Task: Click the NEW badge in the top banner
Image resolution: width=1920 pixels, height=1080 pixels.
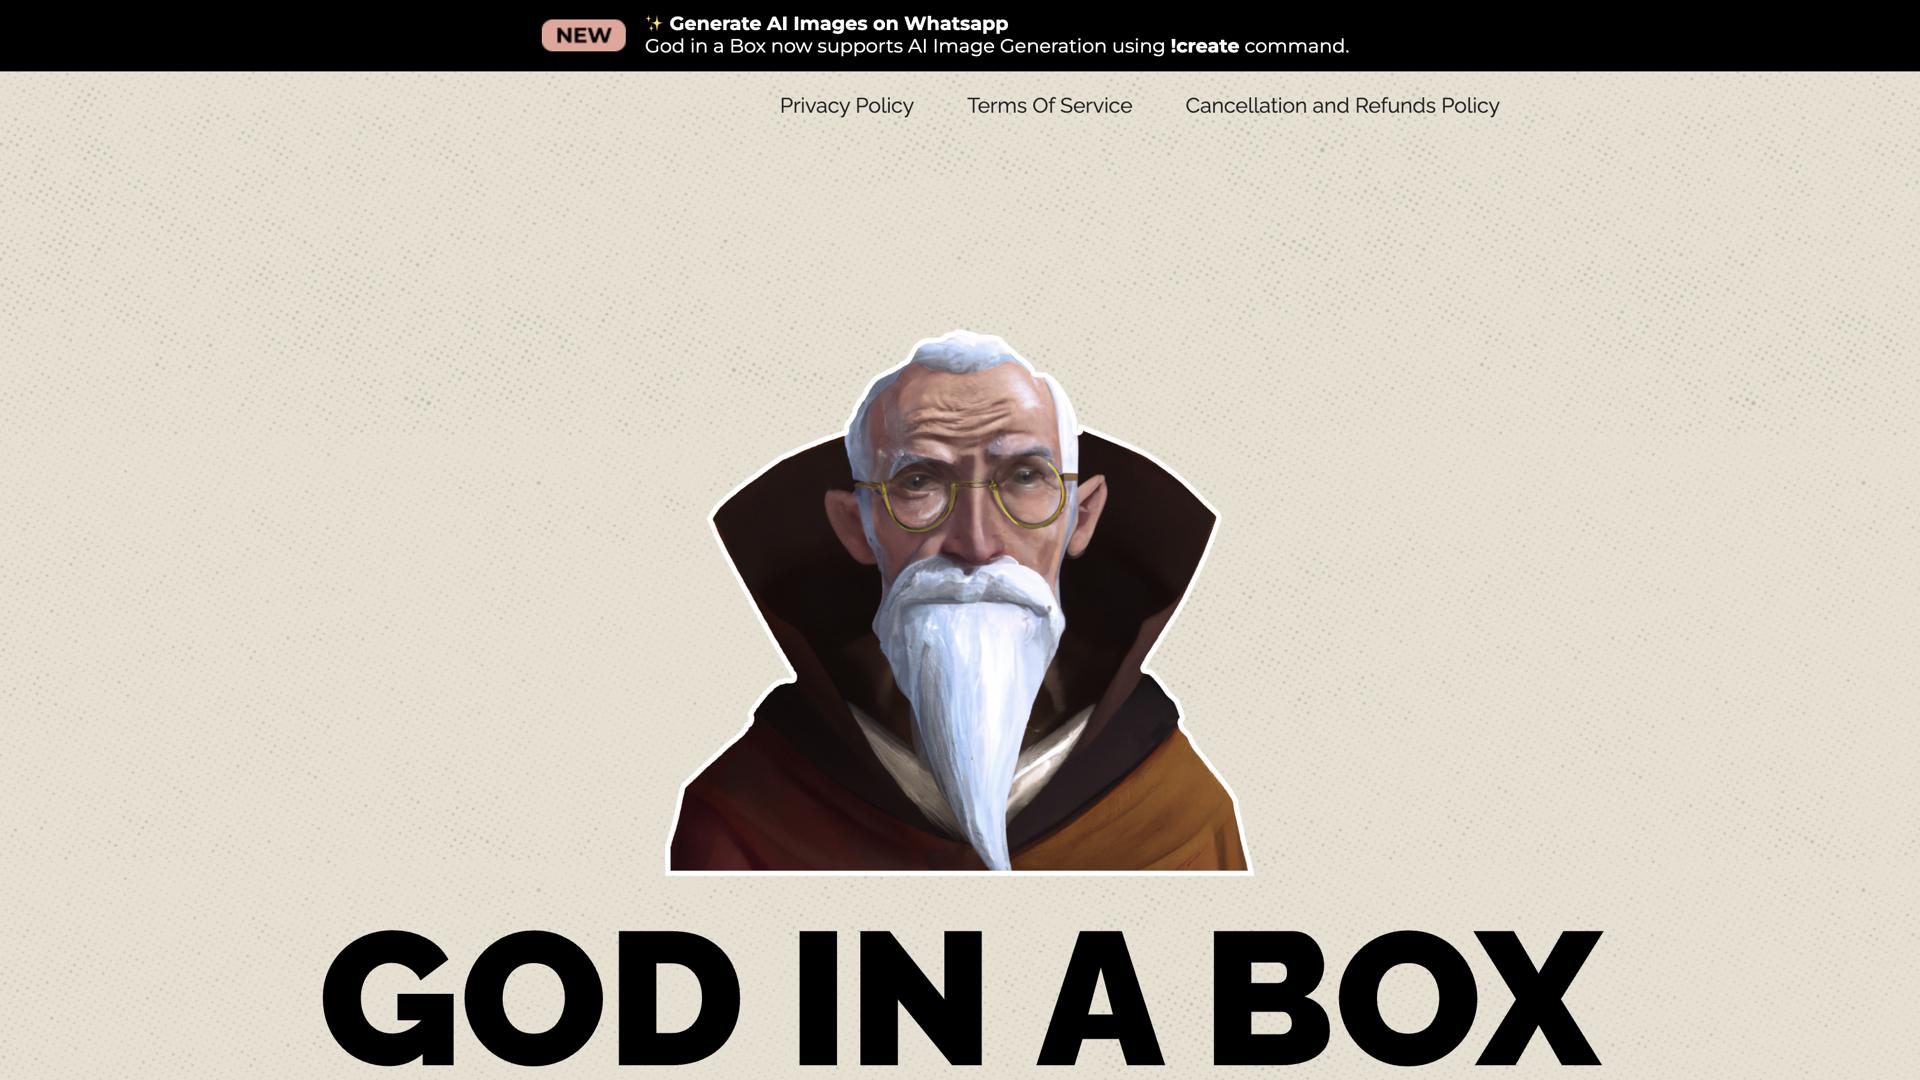Action: tap(583, 35)
